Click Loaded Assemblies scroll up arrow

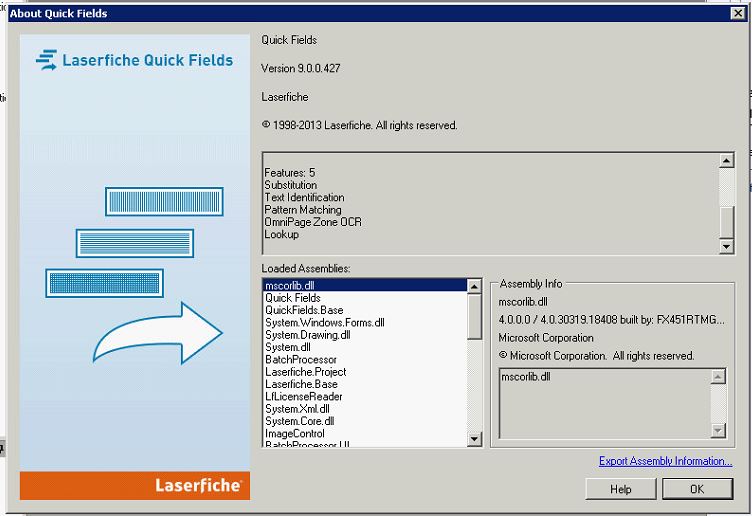[474, 286]
